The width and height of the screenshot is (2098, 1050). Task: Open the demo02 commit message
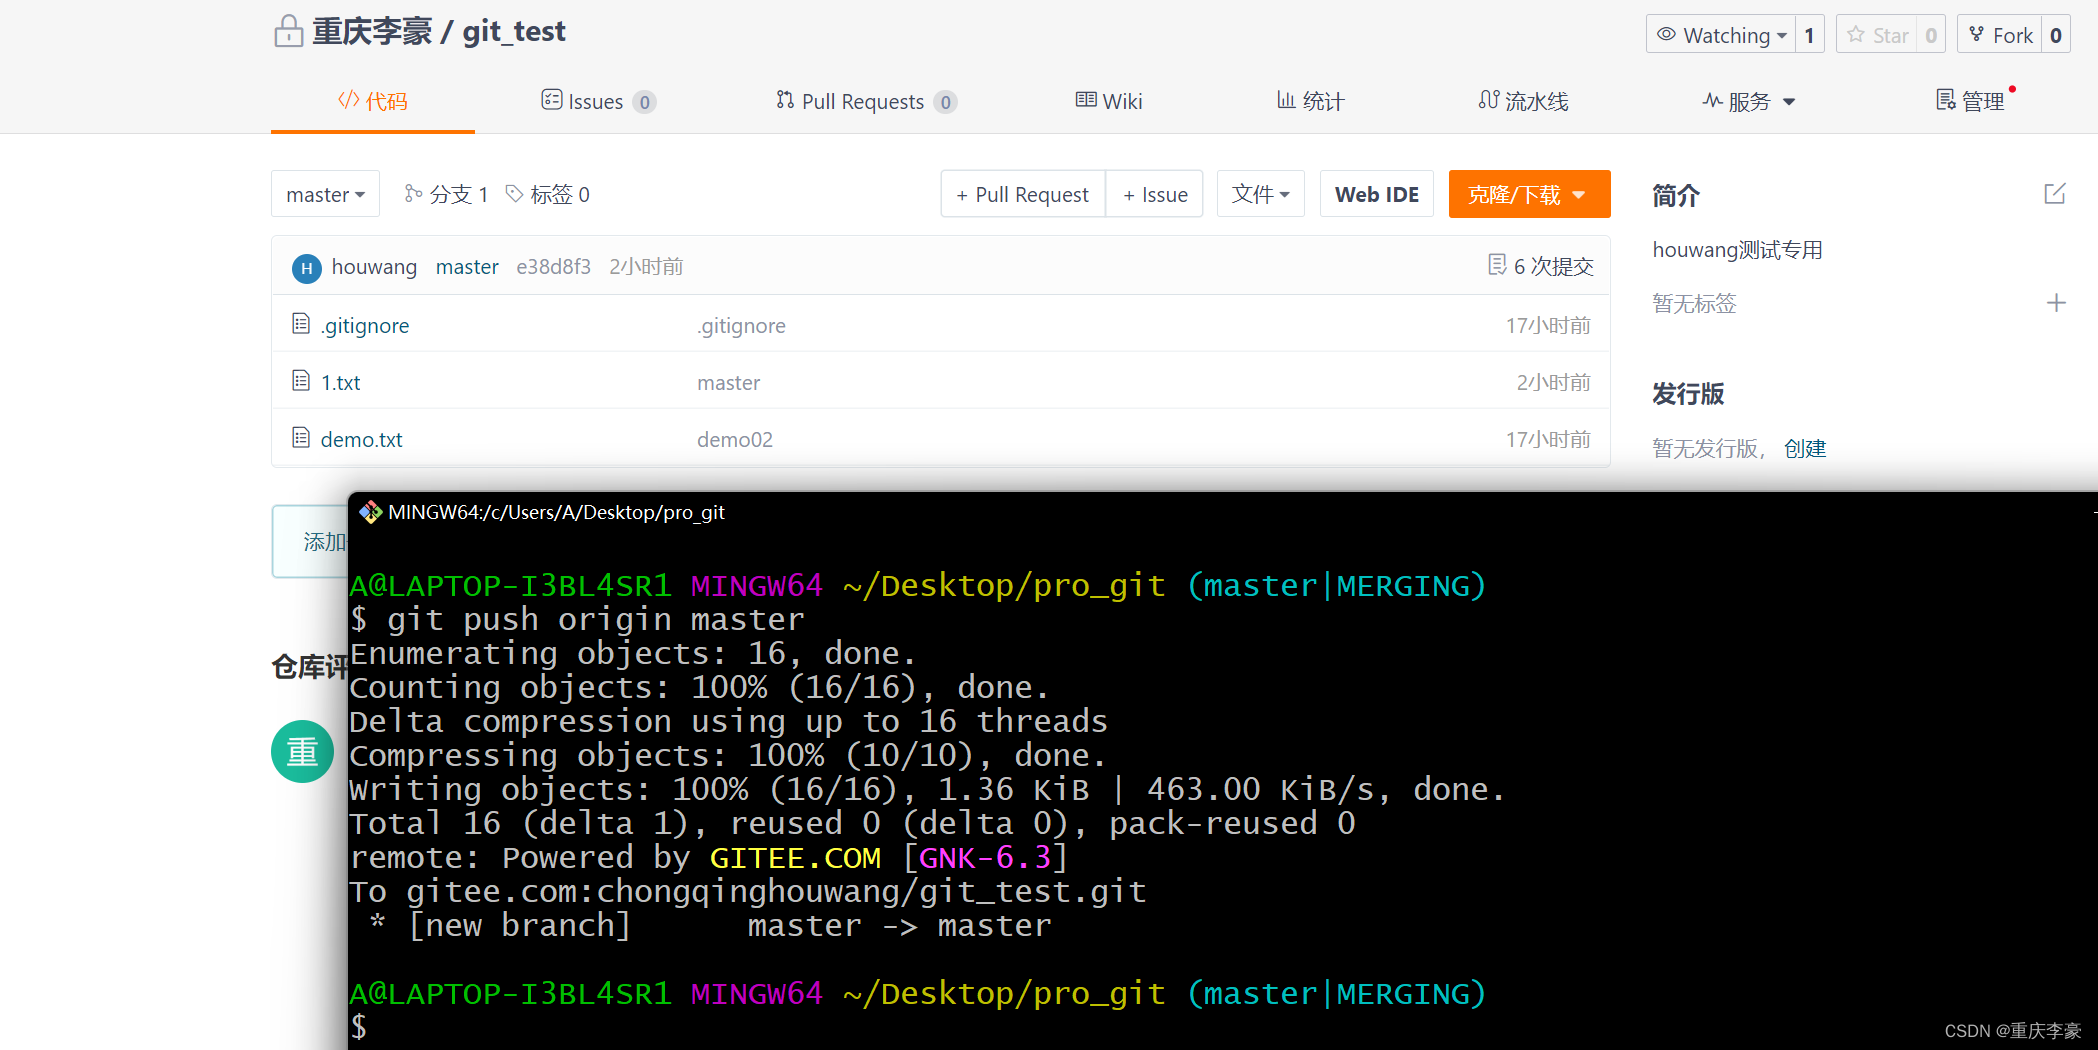735,440
